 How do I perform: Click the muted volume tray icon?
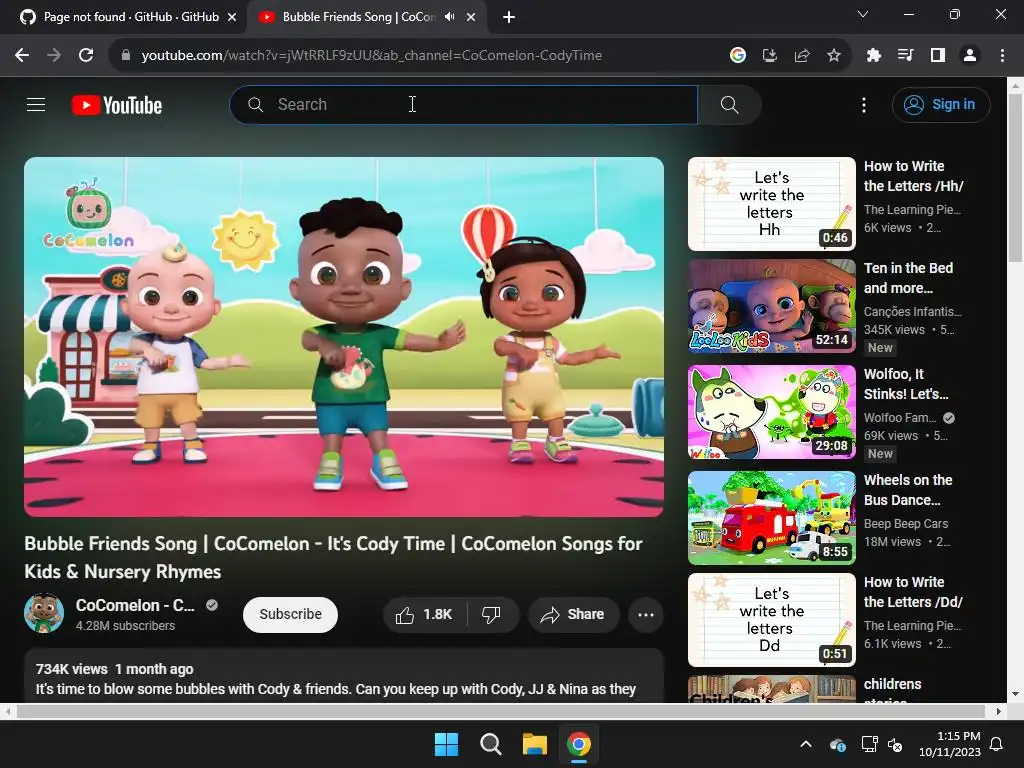895,744
